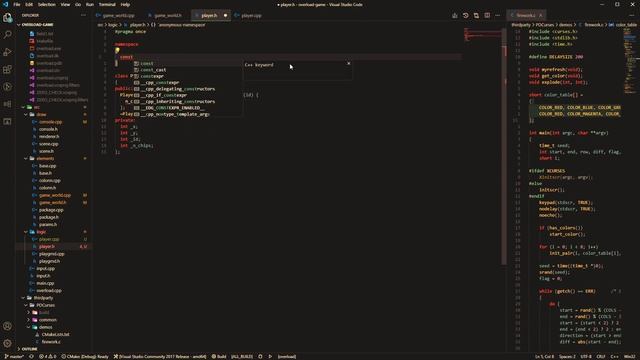This screenshot has width=640, height=360.
Task: Open the Terminal menu
Action: click(107, 4)
